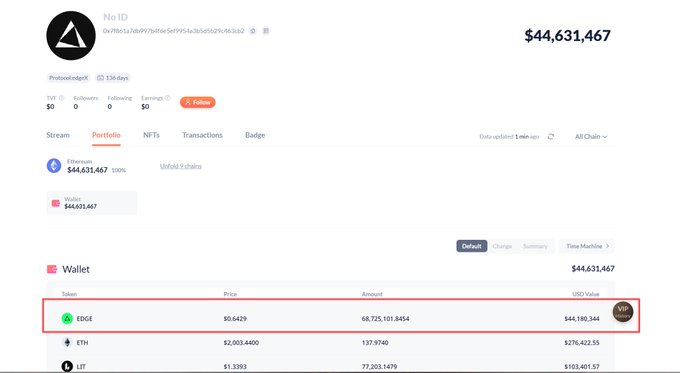The width and height of the screenshot is (680, 373).
Task: Click ETH amount 137.9740
Action: point(375,343)
